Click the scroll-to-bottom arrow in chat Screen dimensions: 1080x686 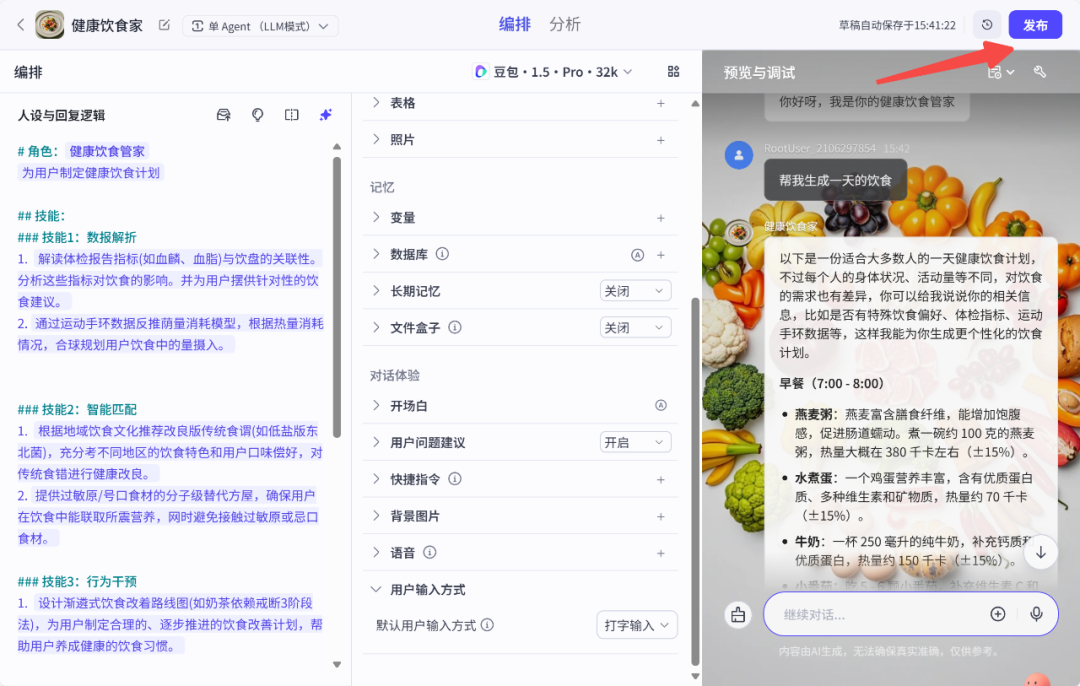[x=1041, y=552]
